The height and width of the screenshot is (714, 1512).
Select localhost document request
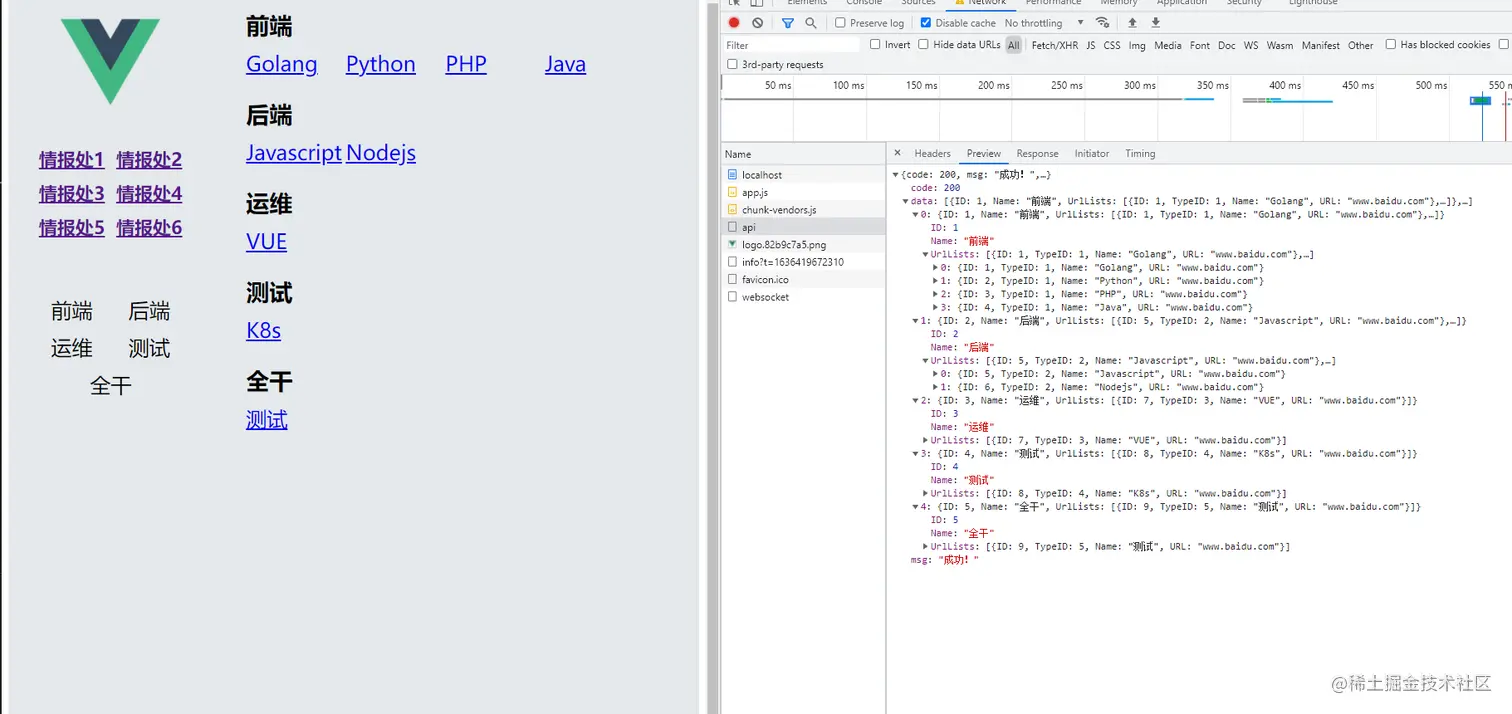tap(804, 175)
